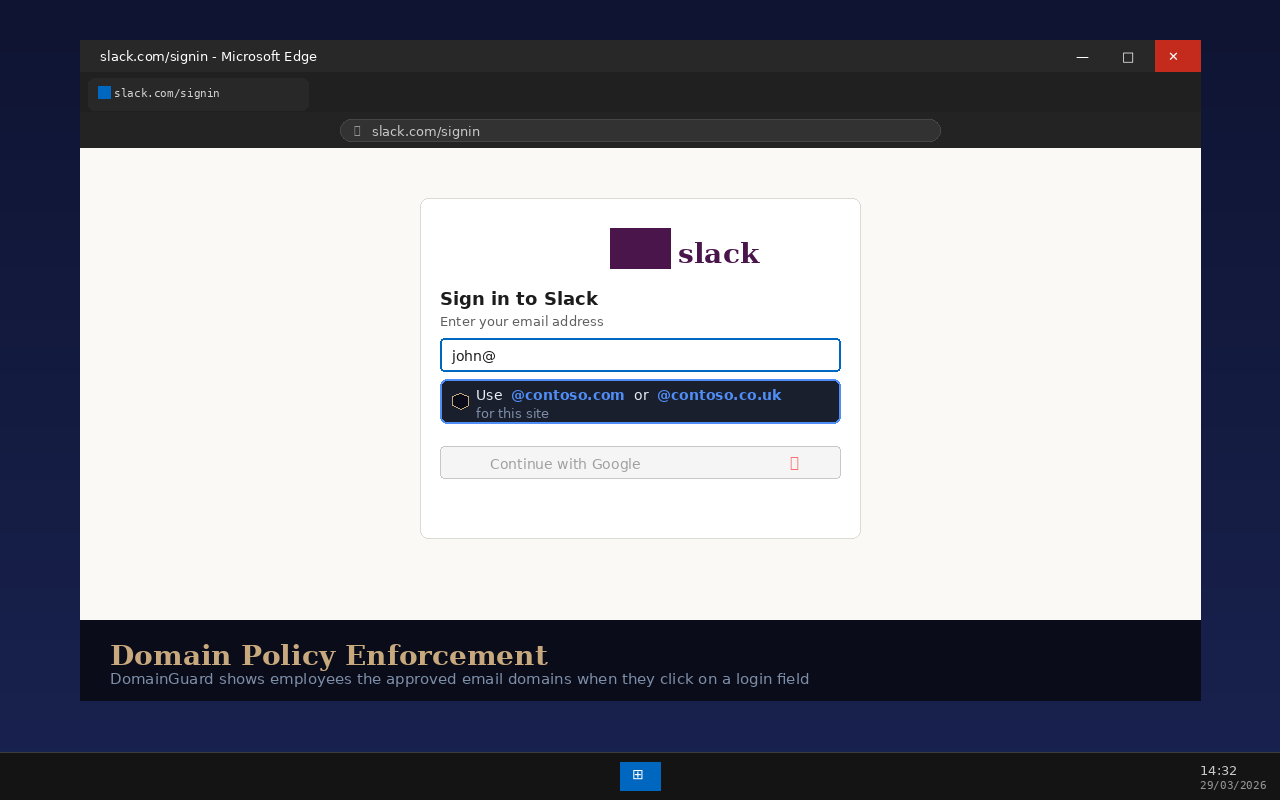Click the DomainGuard hexagon icon in suggestion
This screenshot has height=800, width=1280.
coord(460,401)
